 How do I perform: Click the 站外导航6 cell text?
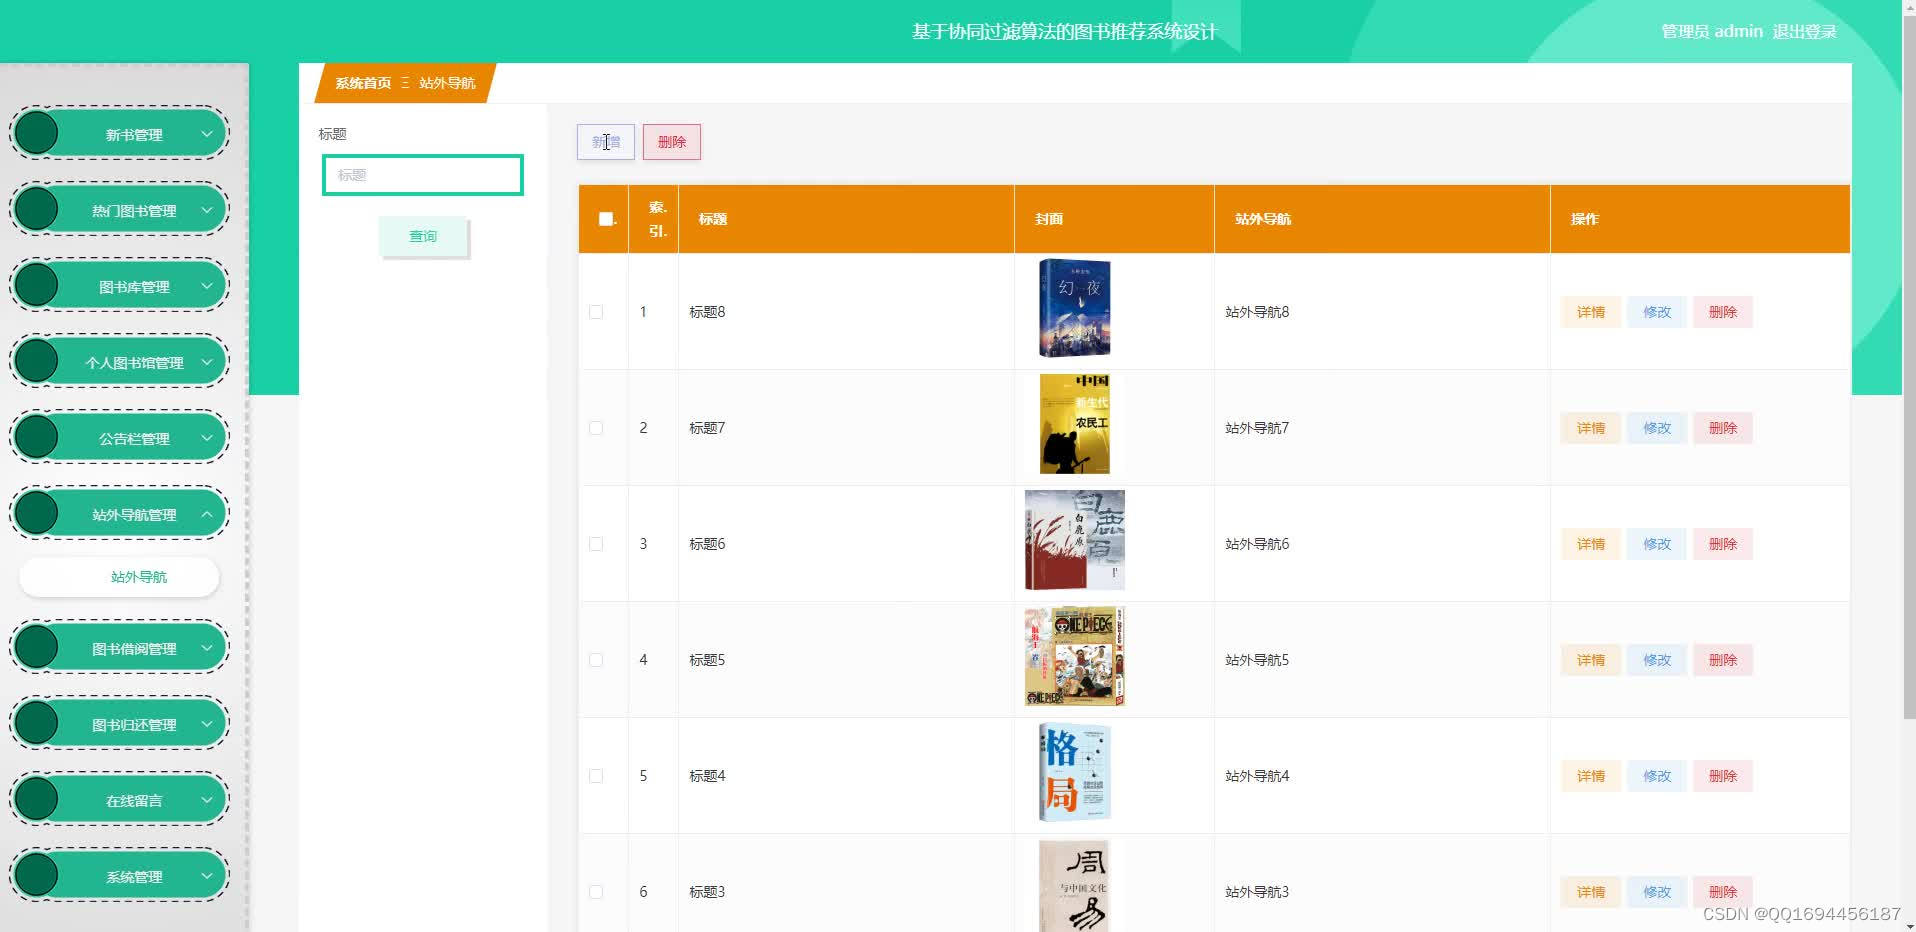click(1257, 544)
